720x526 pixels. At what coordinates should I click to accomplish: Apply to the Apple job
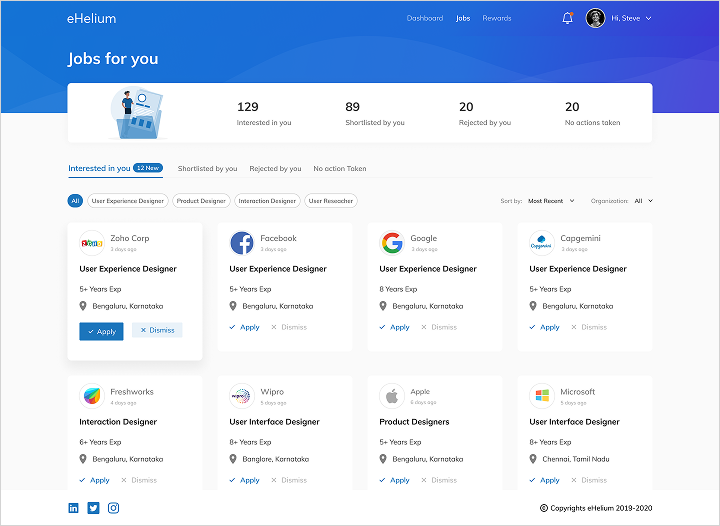coord(394,480)
